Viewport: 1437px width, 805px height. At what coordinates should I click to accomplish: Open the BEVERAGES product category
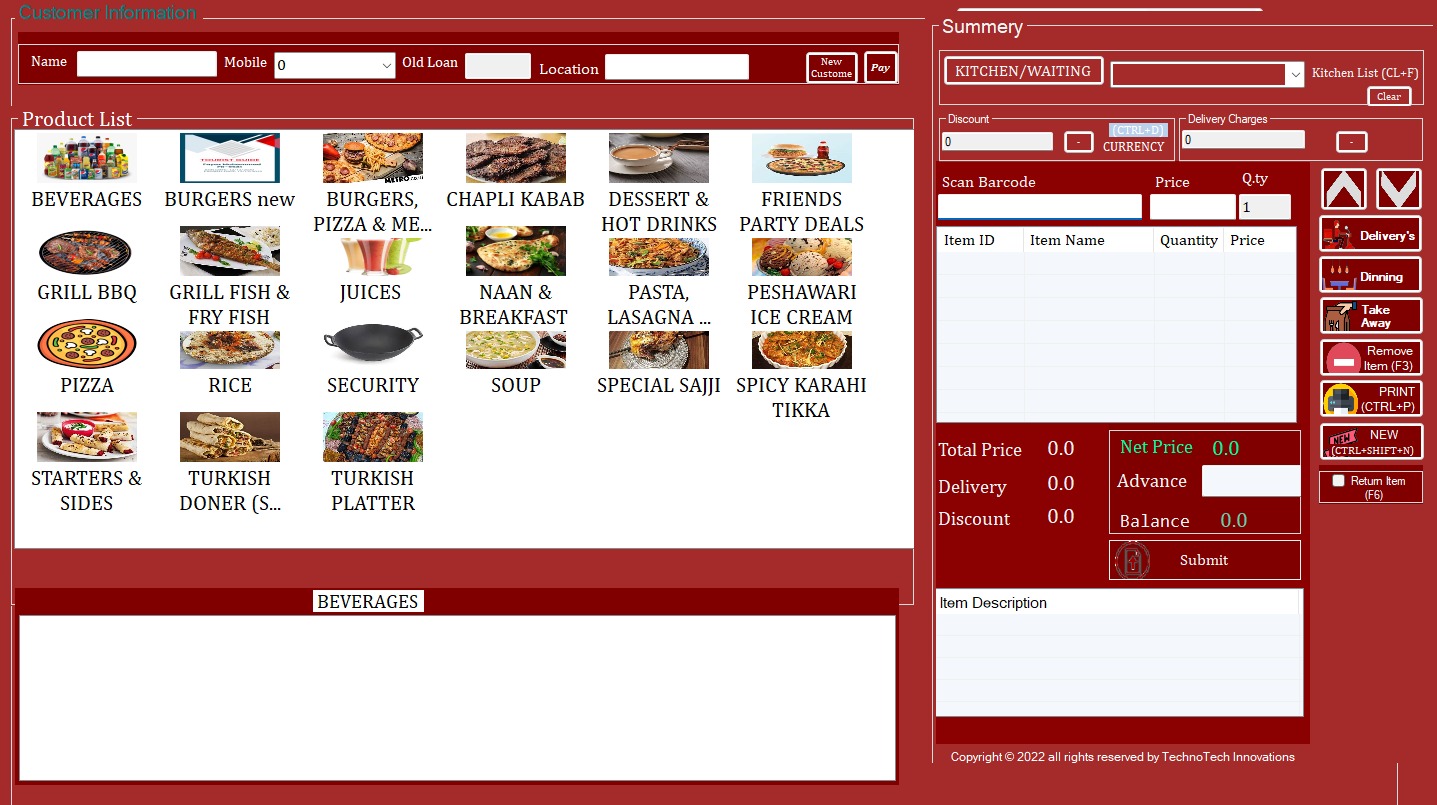tap(86, 159)
